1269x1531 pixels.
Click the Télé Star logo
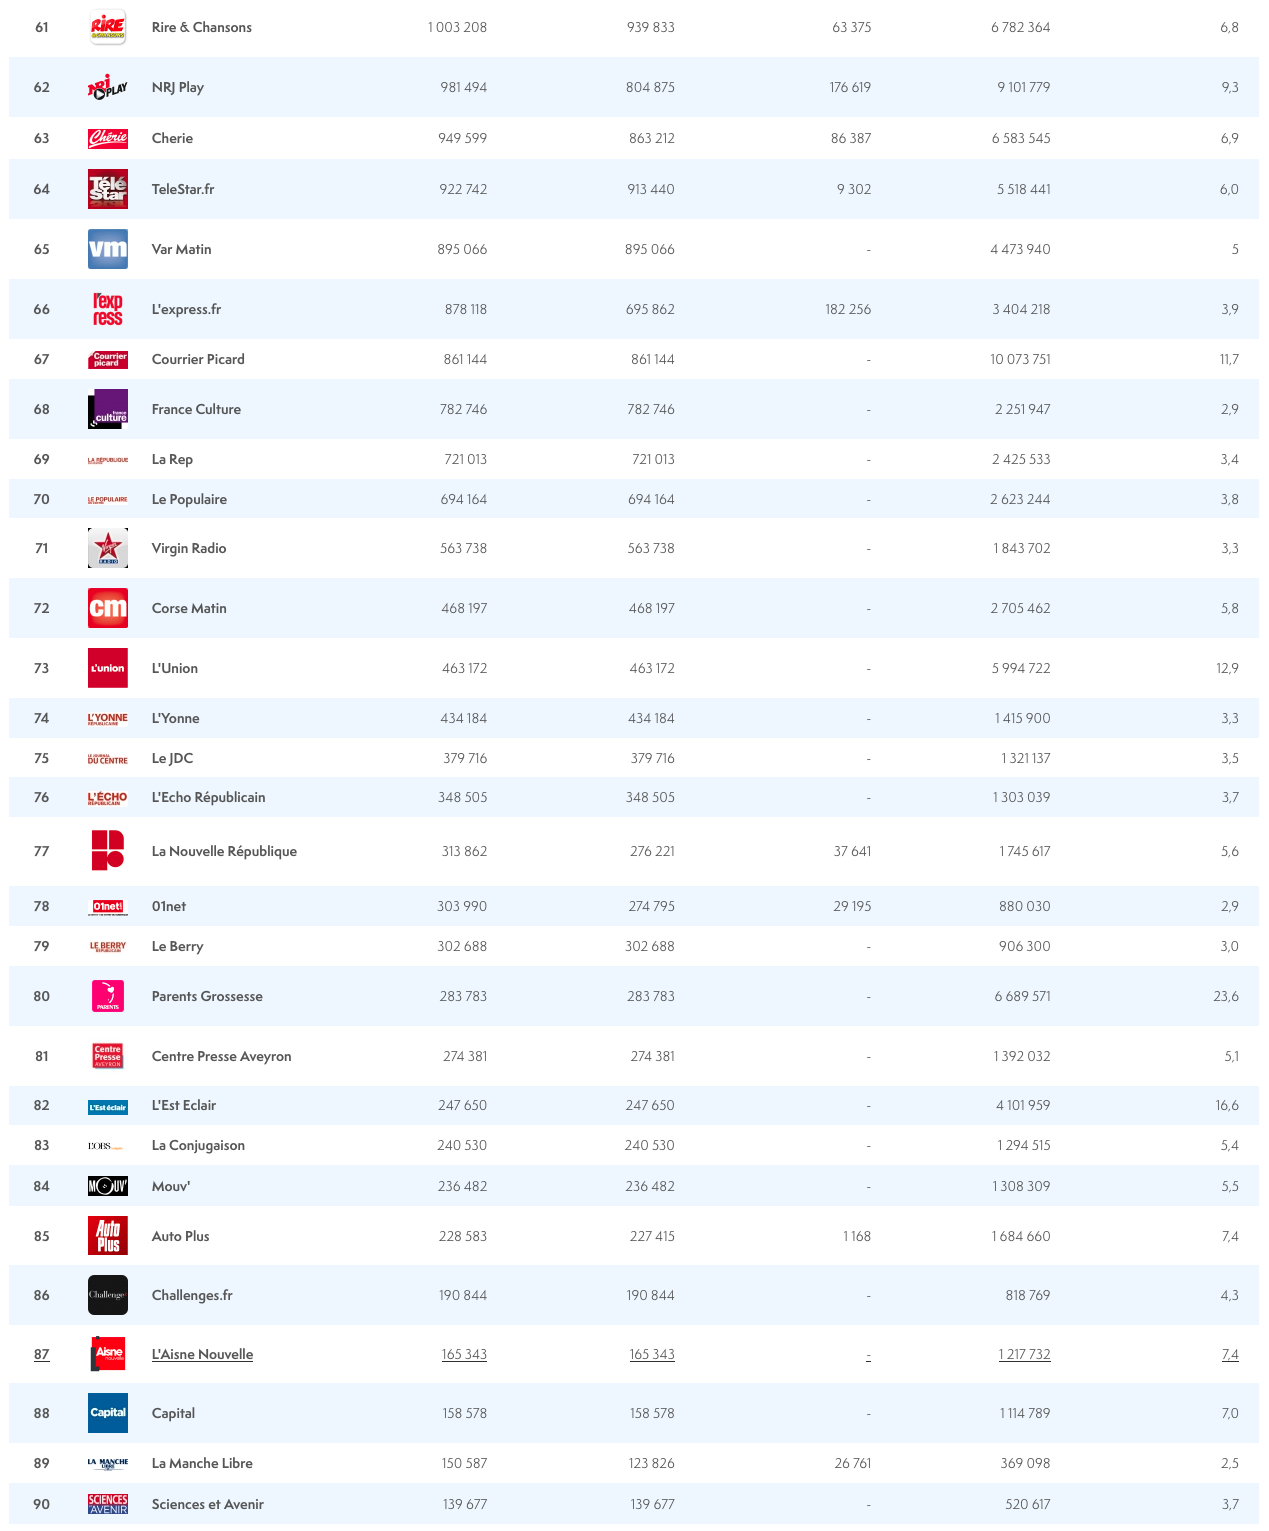click(108, 189)
